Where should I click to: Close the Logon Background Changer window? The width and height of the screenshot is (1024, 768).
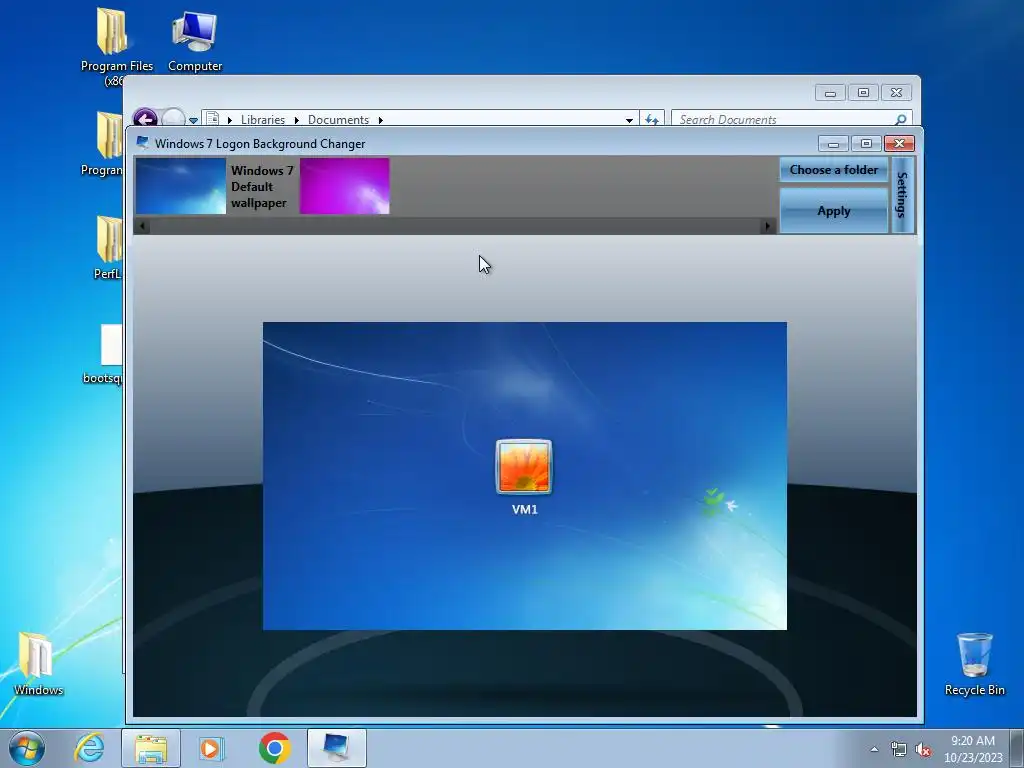click(x=899, y=144)
